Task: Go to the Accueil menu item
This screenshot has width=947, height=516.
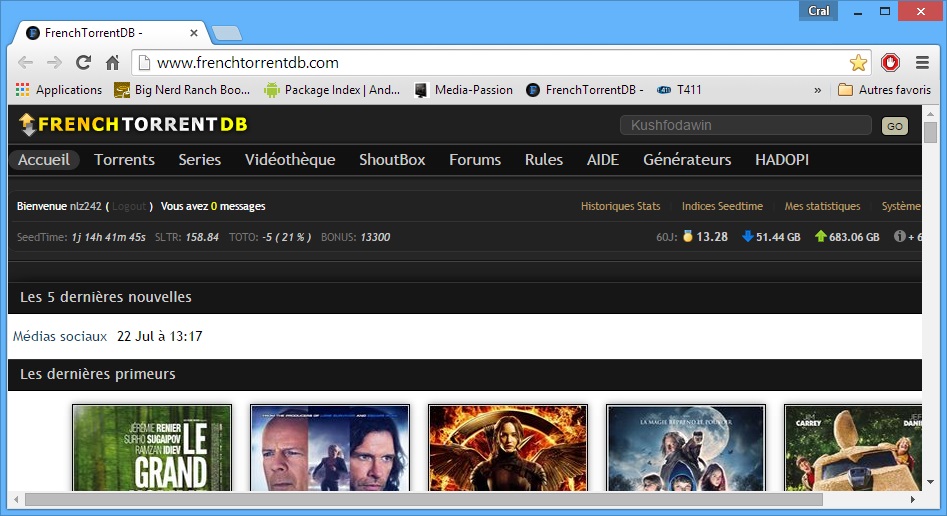Action: [44, 160]
